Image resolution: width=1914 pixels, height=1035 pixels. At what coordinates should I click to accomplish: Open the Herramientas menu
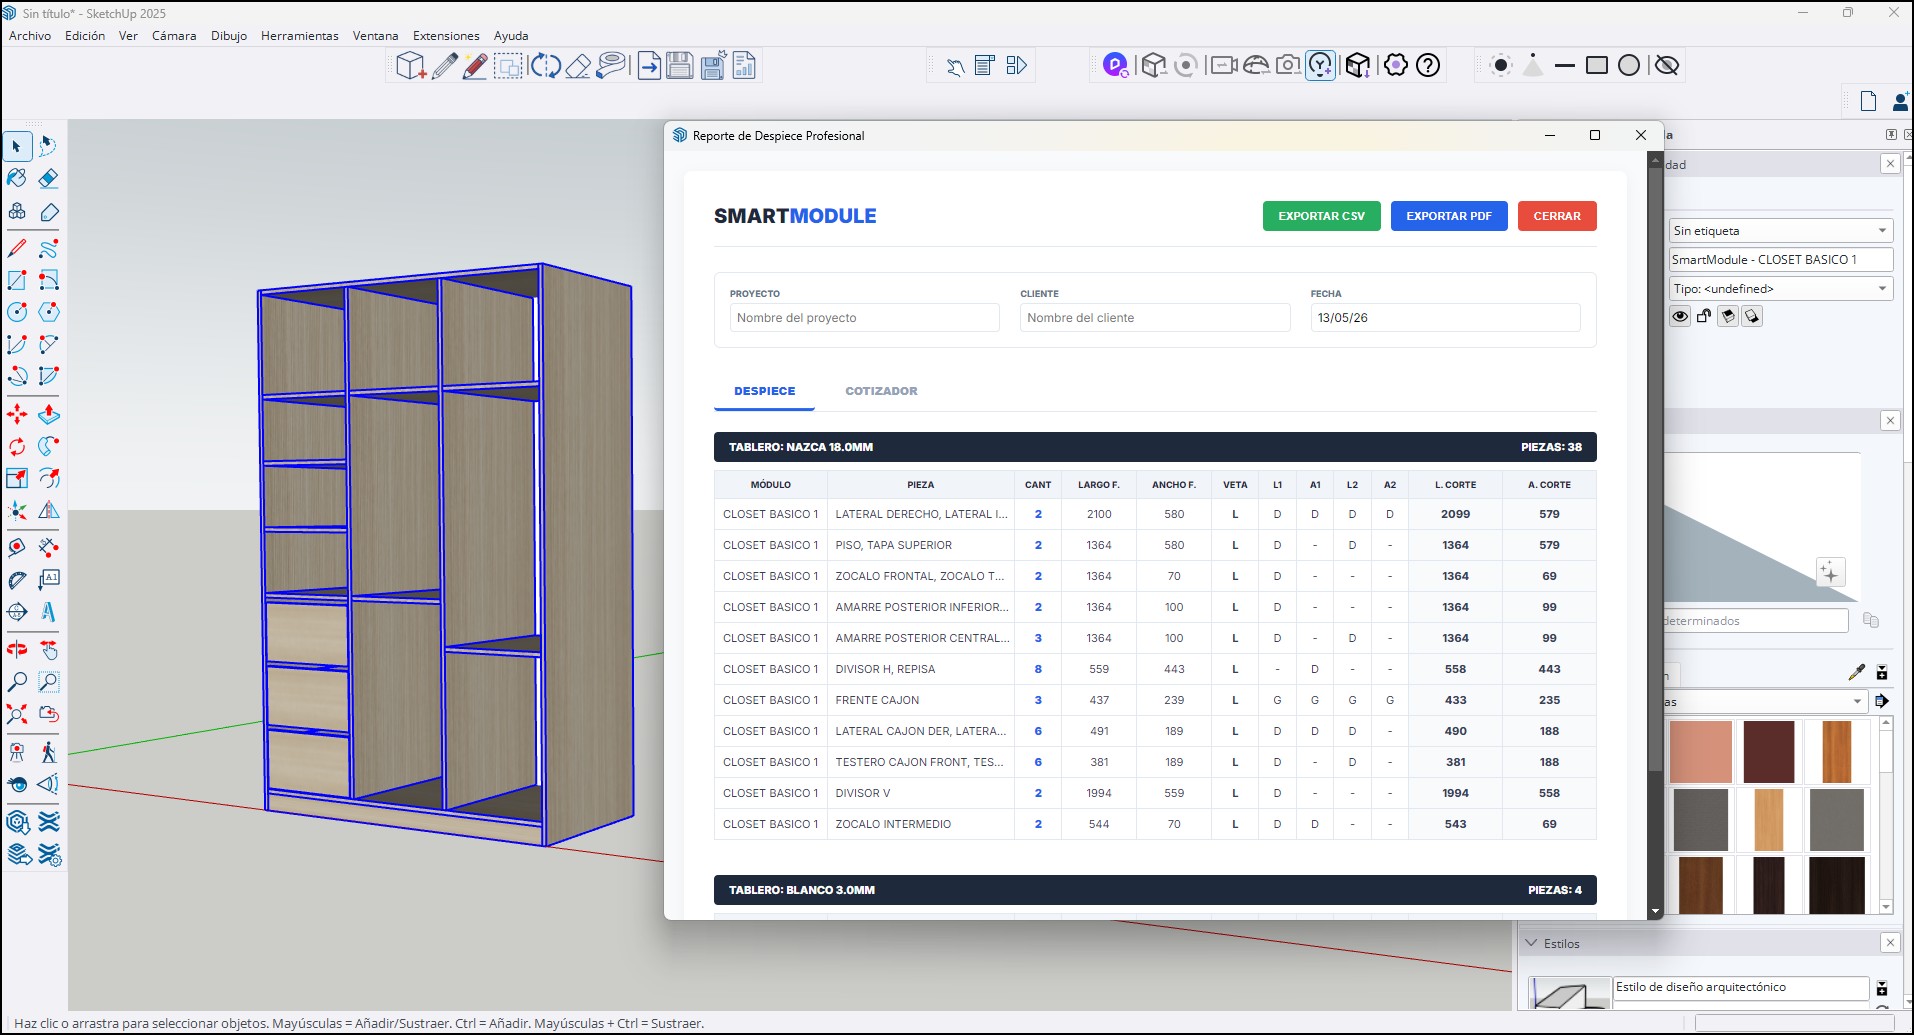pos(300,35)
